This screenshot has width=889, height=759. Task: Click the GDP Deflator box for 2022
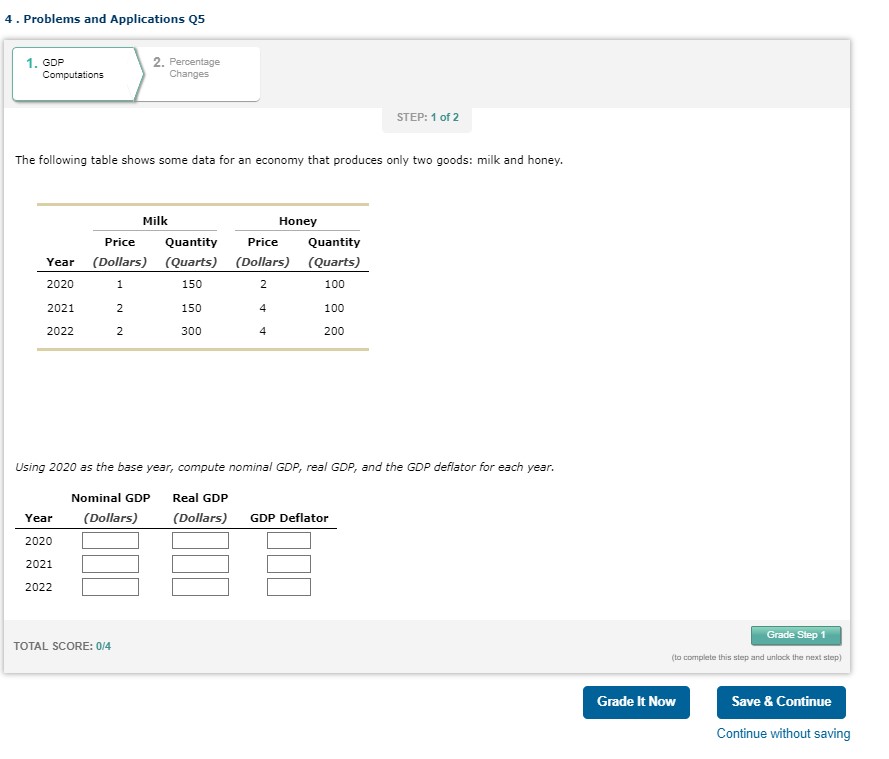pos(288,586)
